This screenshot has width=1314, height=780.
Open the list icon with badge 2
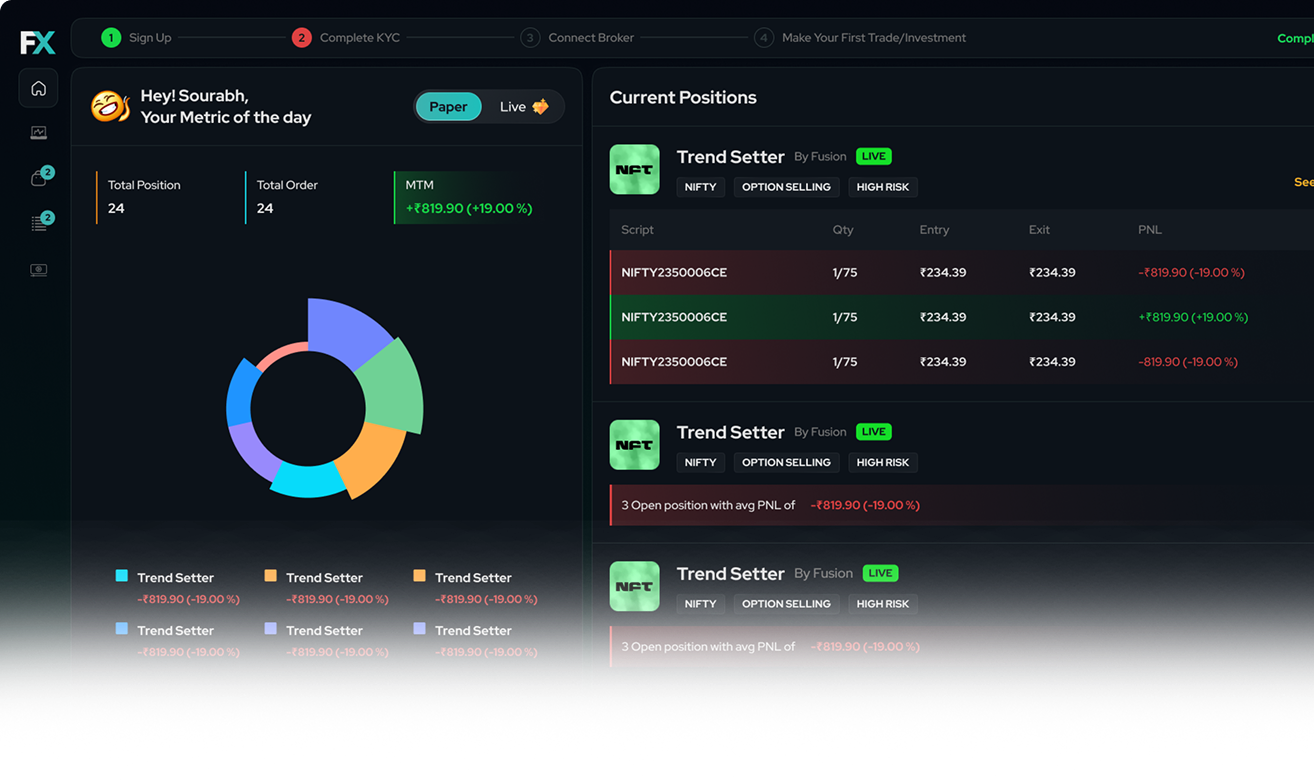tap(39, 224)
